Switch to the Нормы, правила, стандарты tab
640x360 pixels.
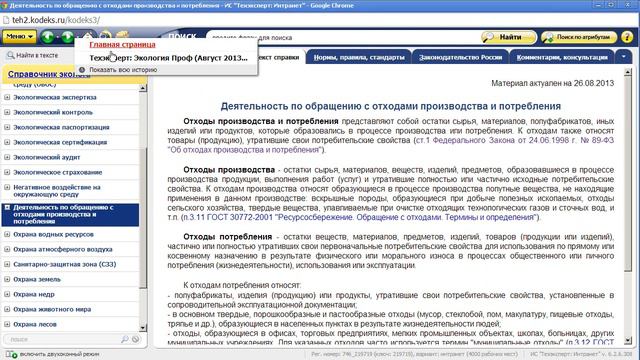pyautogui.click(x=359, y=58)
